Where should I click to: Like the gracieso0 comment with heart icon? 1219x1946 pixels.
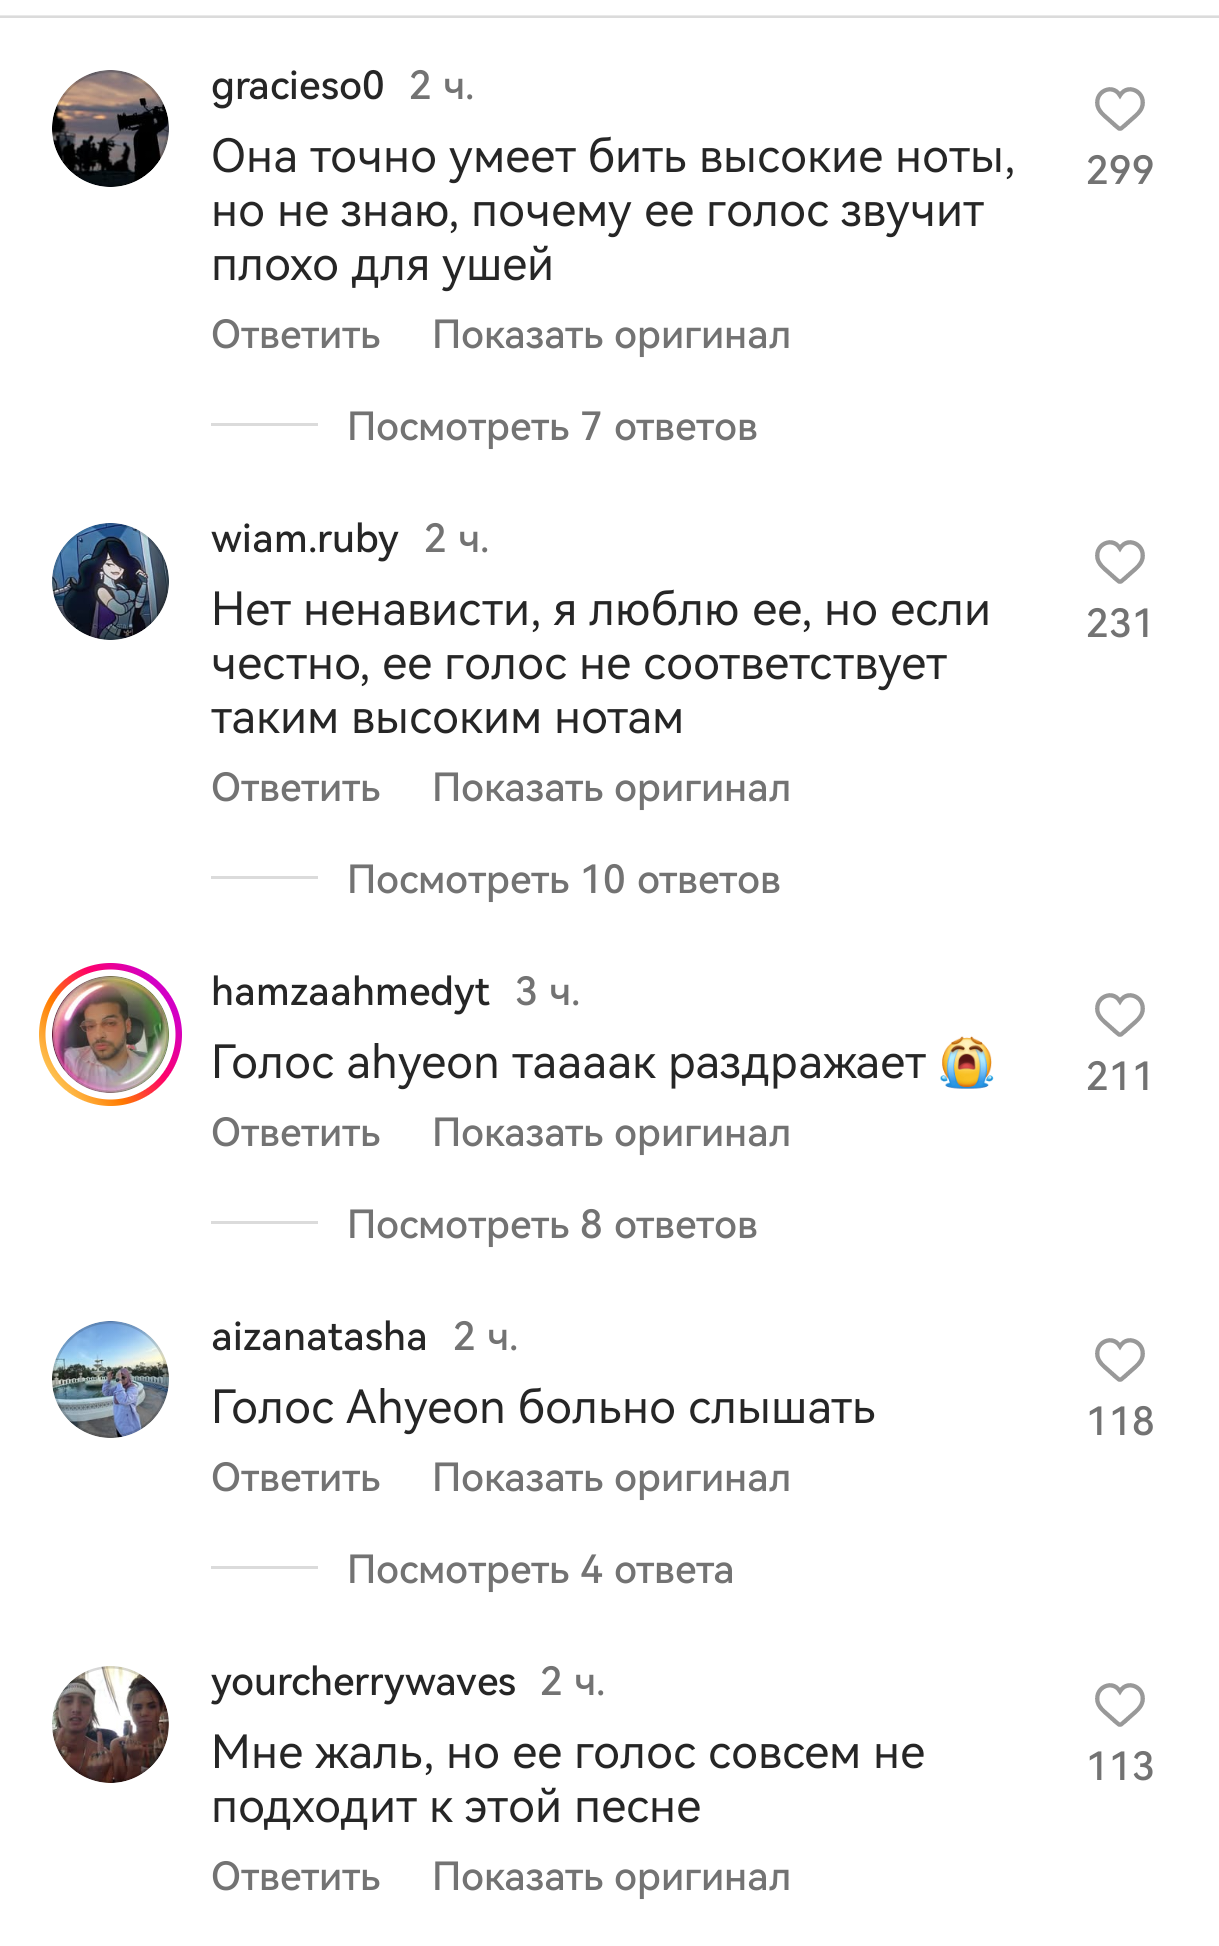(1119, 110)
